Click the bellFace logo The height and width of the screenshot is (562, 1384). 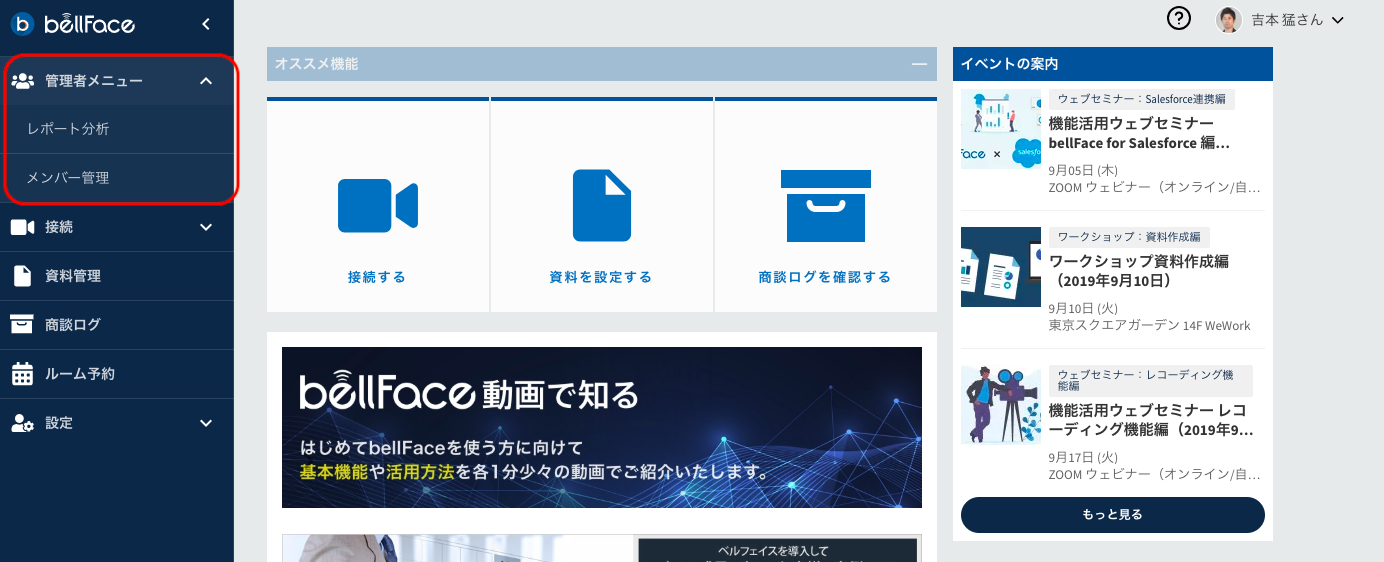click(x=73, y=23)
